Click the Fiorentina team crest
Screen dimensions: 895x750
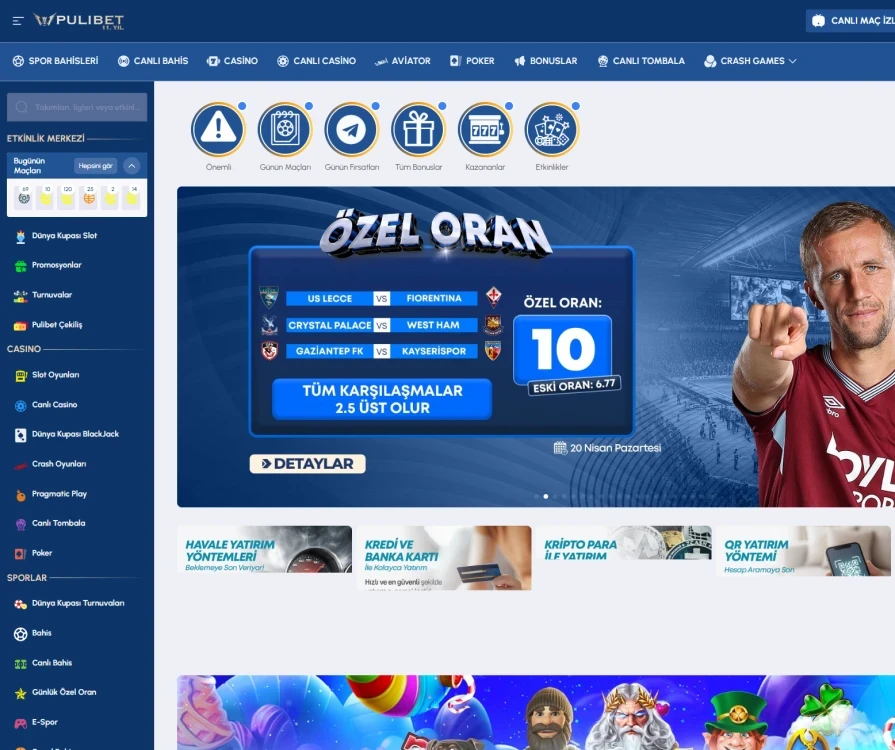tap(493, 297)
